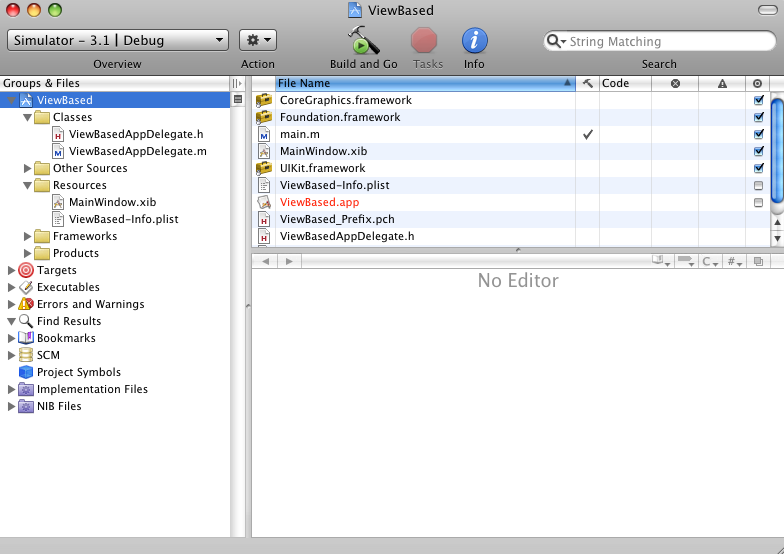
Task: Uncheck target box for UIKit.framework
Action: [x=758, y=168]
